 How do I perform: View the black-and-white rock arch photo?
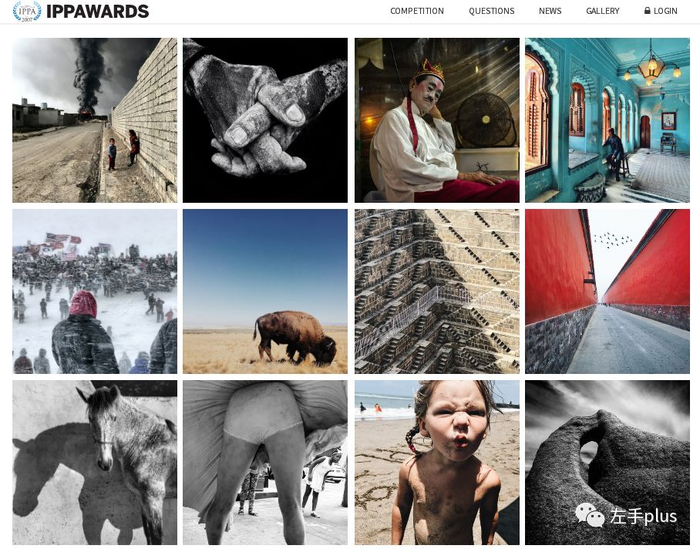608,462
